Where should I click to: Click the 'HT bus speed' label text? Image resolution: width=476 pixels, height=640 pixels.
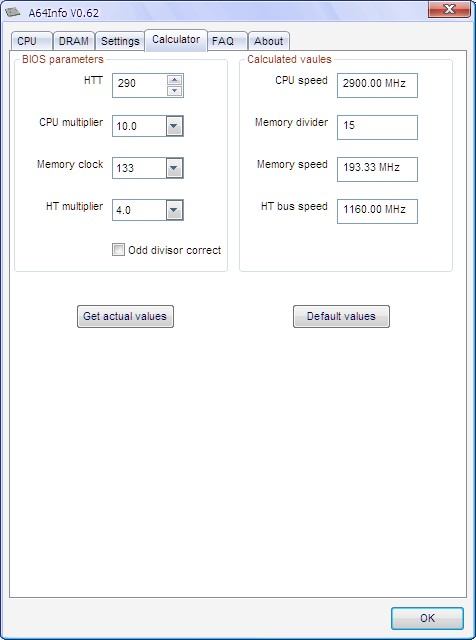pyautogui.click(x=294, y=207)
